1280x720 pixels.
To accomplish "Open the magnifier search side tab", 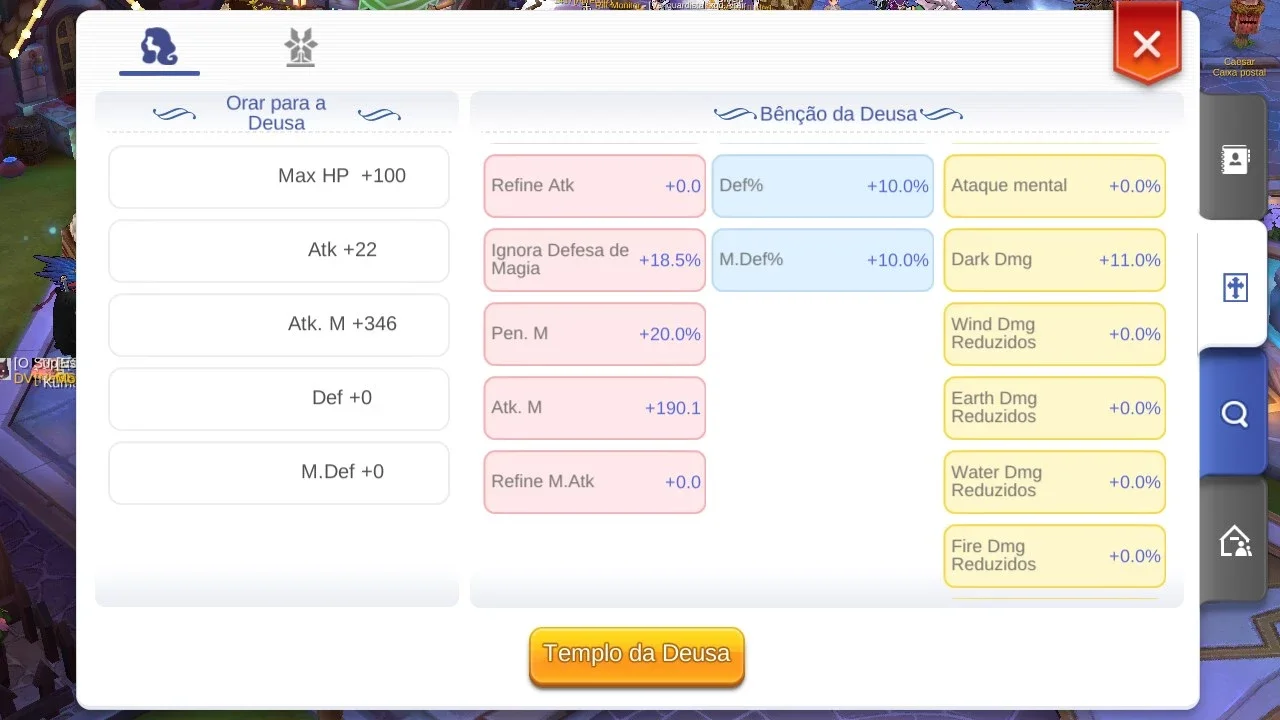I will 1235,413.
